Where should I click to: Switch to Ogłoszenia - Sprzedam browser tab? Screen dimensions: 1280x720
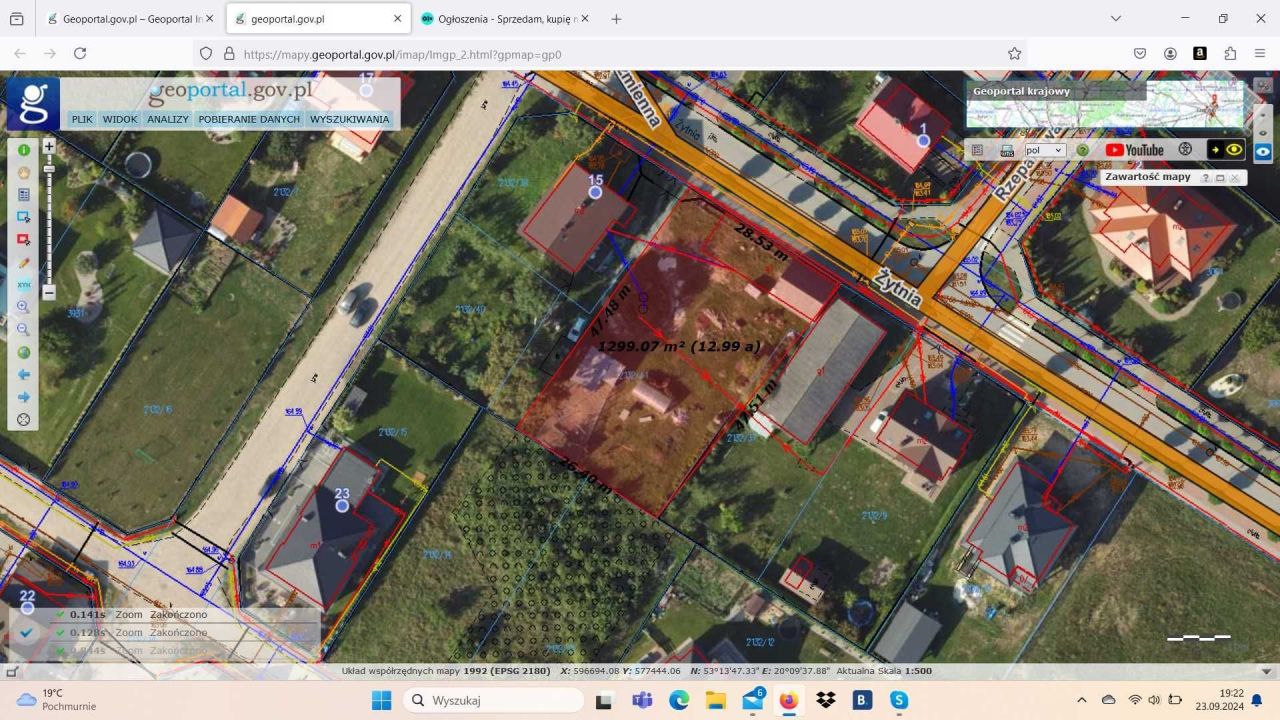click(505, 19)
